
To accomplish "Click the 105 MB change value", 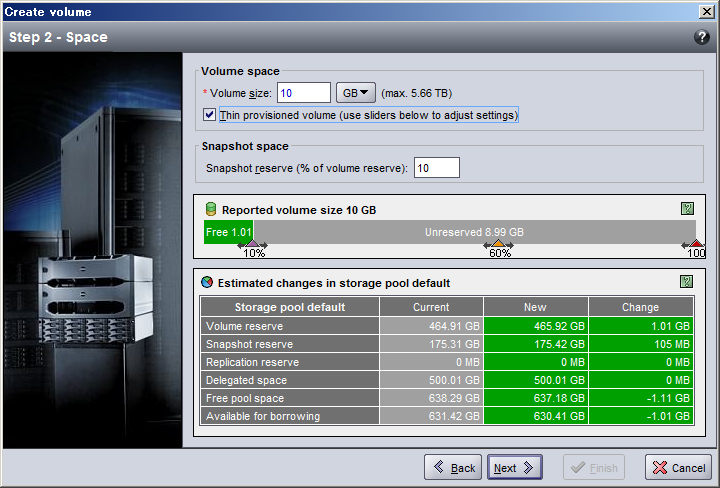I will click(641, 344).
